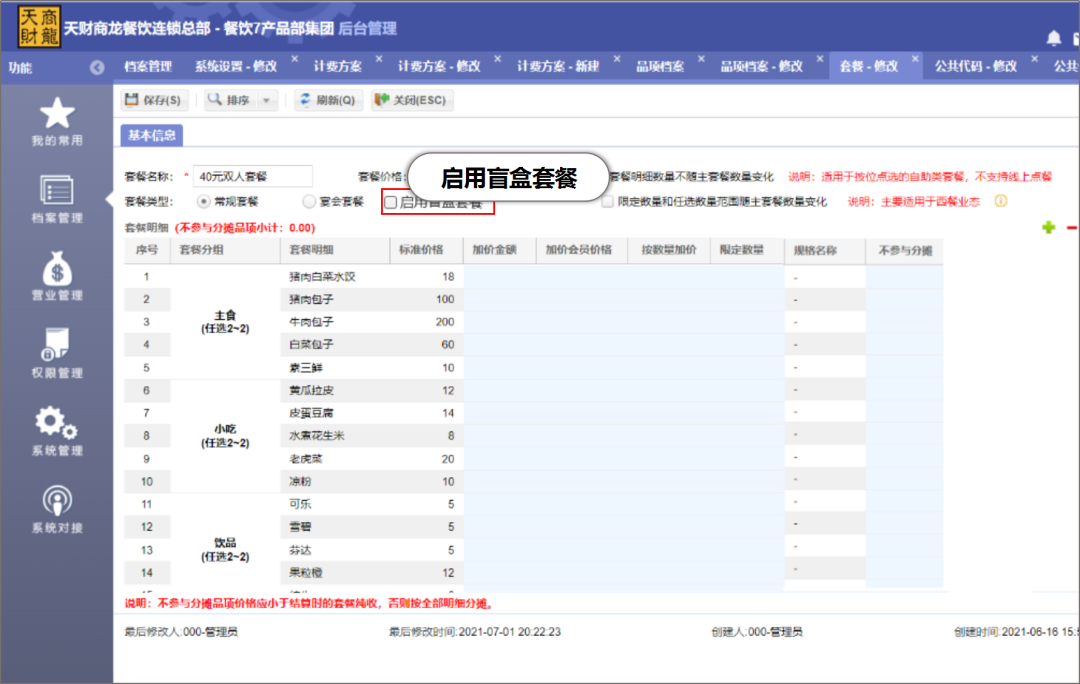Click the 限定数量 column header
1080x684 pixels.
747,251
